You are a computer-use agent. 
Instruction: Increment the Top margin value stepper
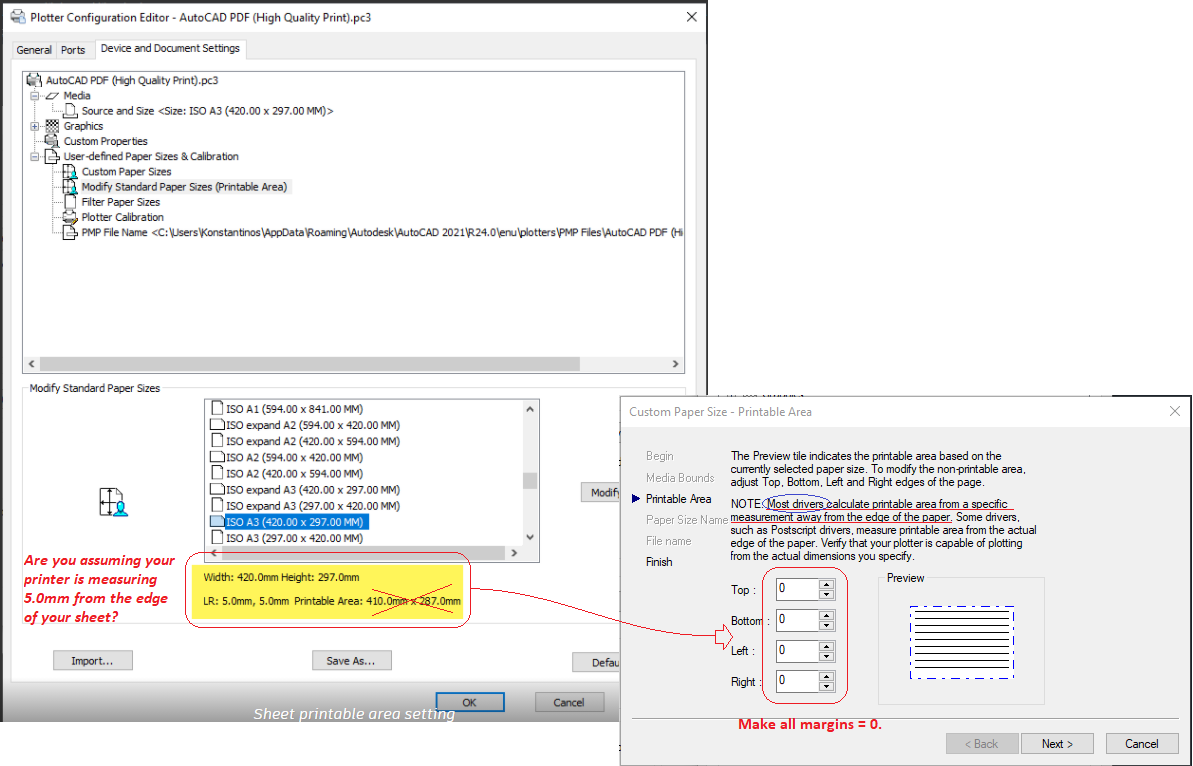(x=828, y=584)
